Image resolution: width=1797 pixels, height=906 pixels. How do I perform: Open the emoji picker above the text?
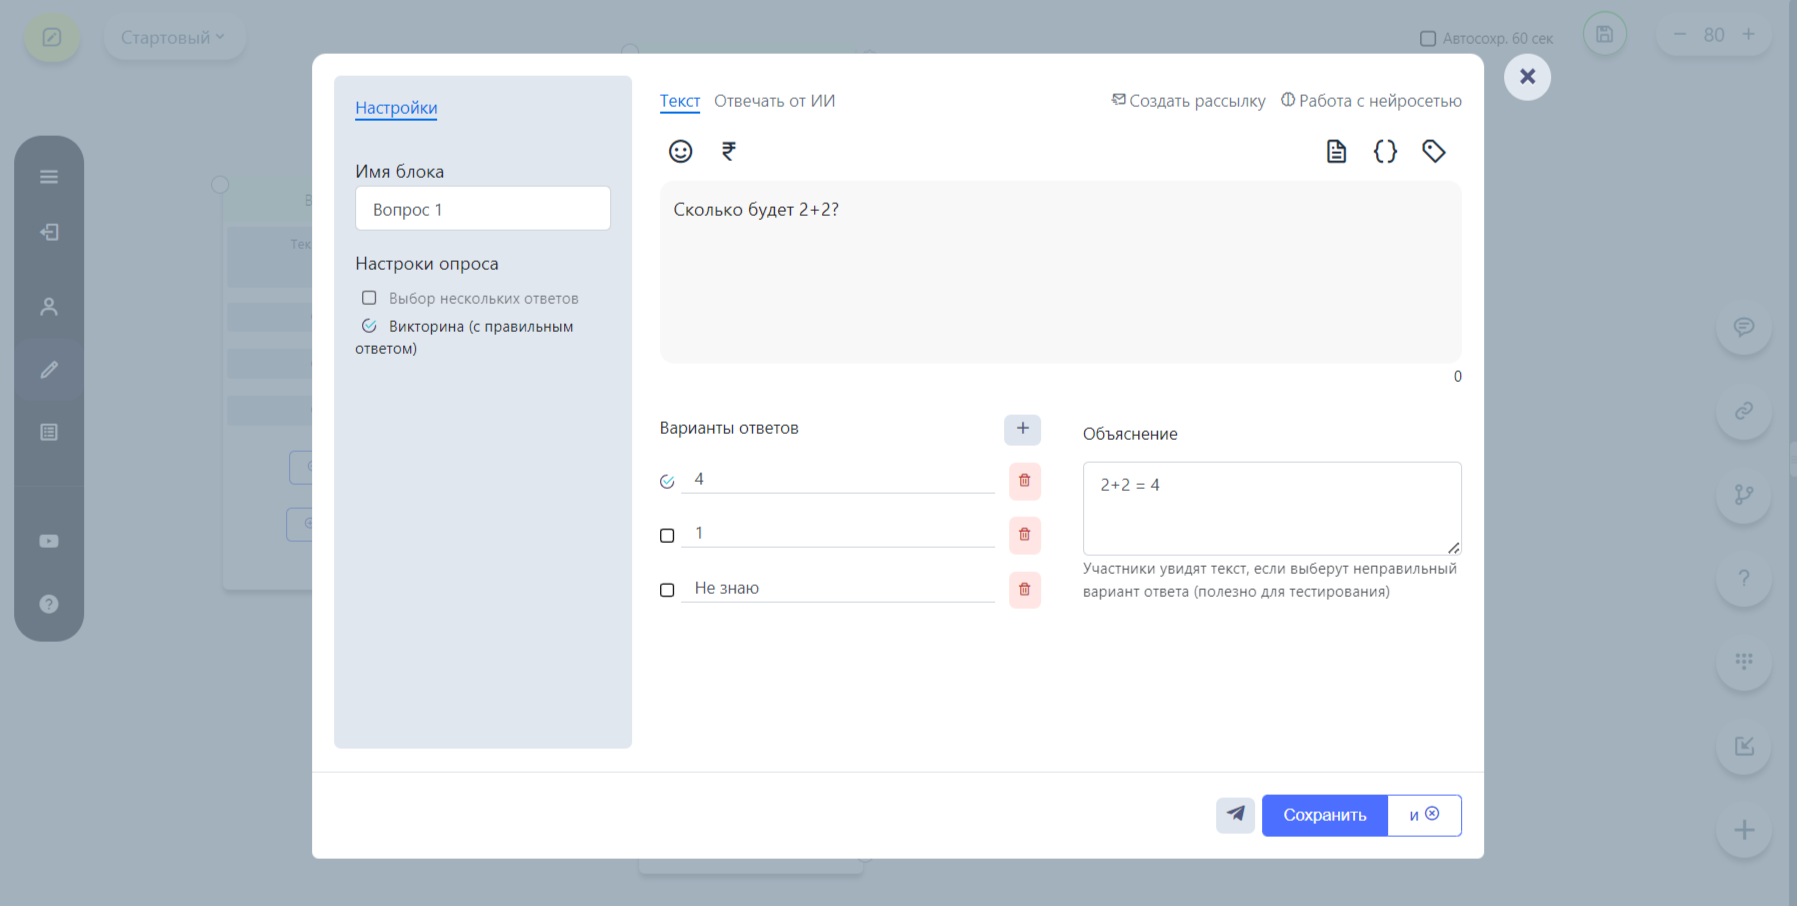tap(680, 151)
